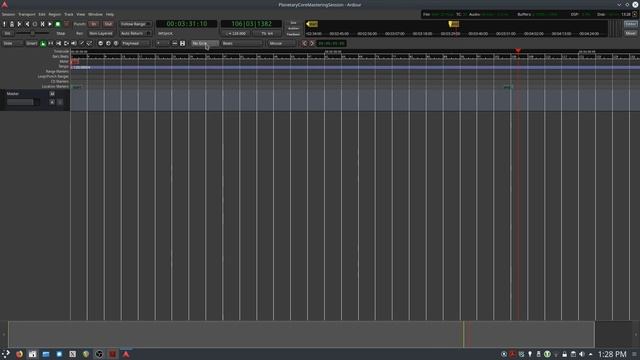Click the expand tracks icon
This screenshot has width=640, height=360.
182,43
